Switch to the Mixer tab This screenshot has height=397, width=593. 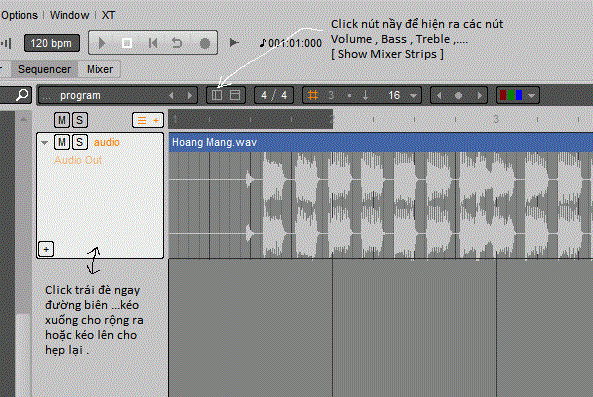[100, 69]
